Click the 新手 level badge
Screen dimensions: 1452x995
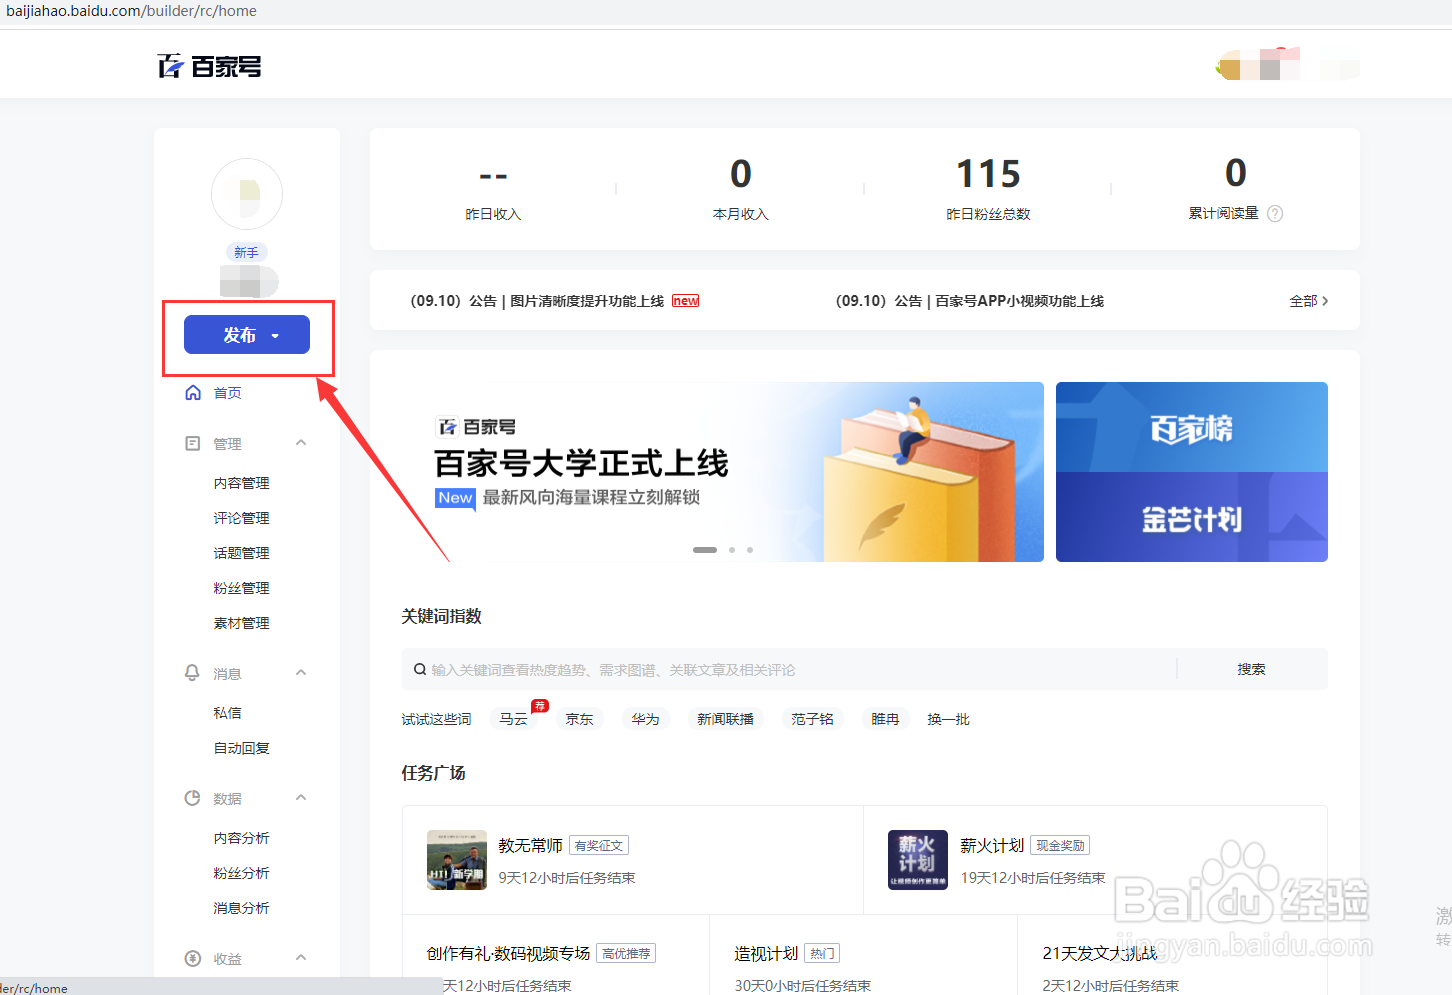pos(247,253)
